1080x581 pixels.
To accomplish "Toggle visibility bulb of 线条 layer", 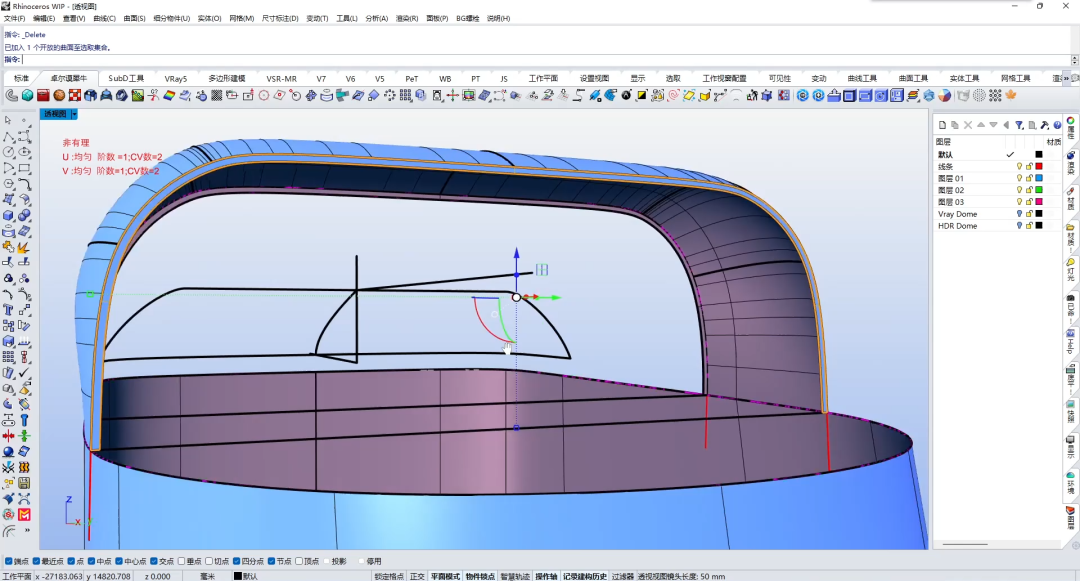I will point(1019,167).
